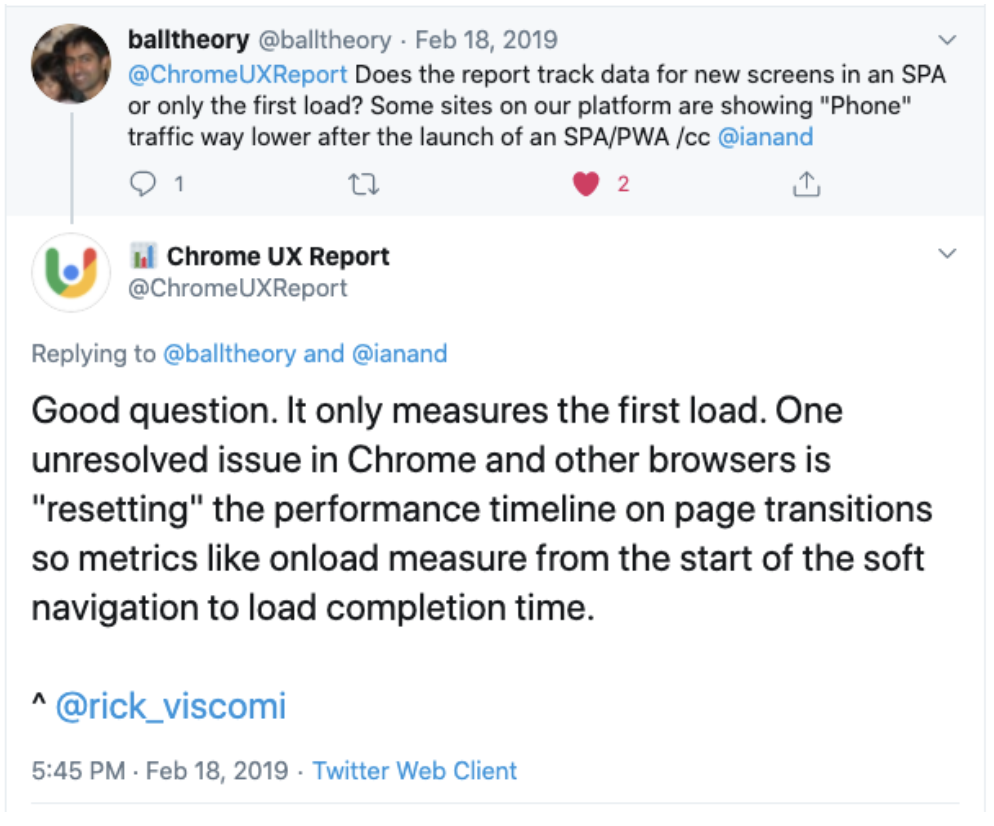The height and width of the screenshot is (826, 994).
Task: Open balltheory's profile picture
Action: coord(71,63)
